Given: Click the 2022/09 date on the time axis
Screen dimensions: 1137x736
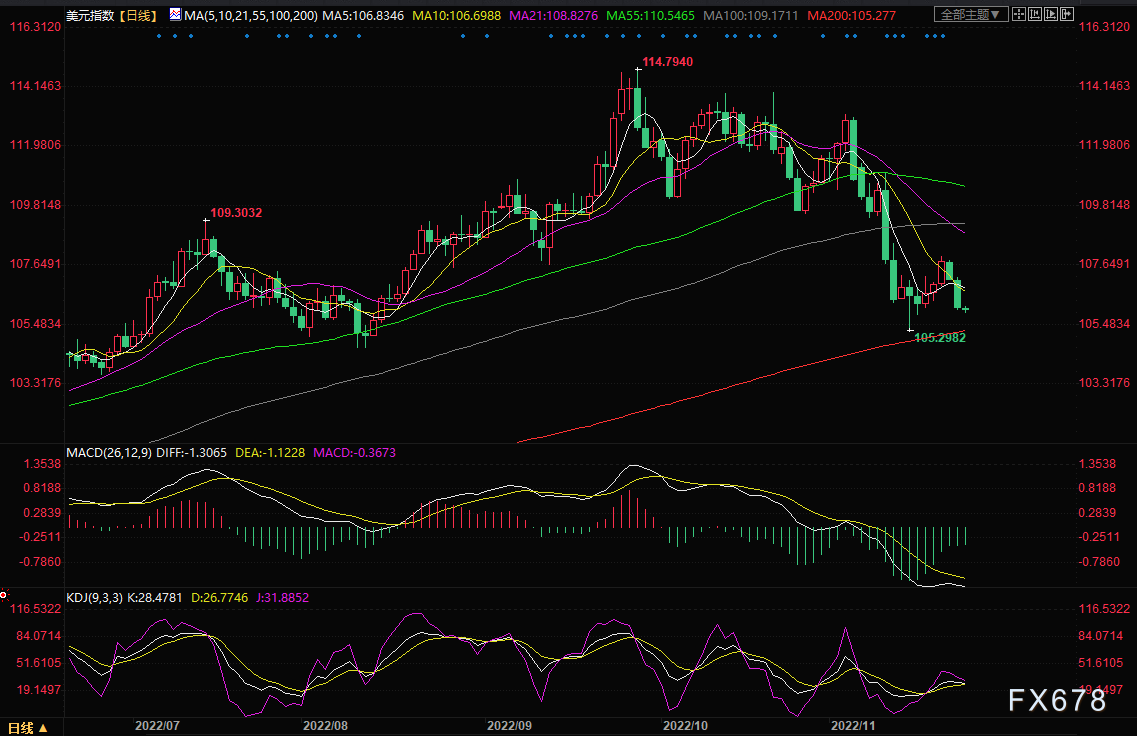Looking at the screenshot, I should point(512,724).
